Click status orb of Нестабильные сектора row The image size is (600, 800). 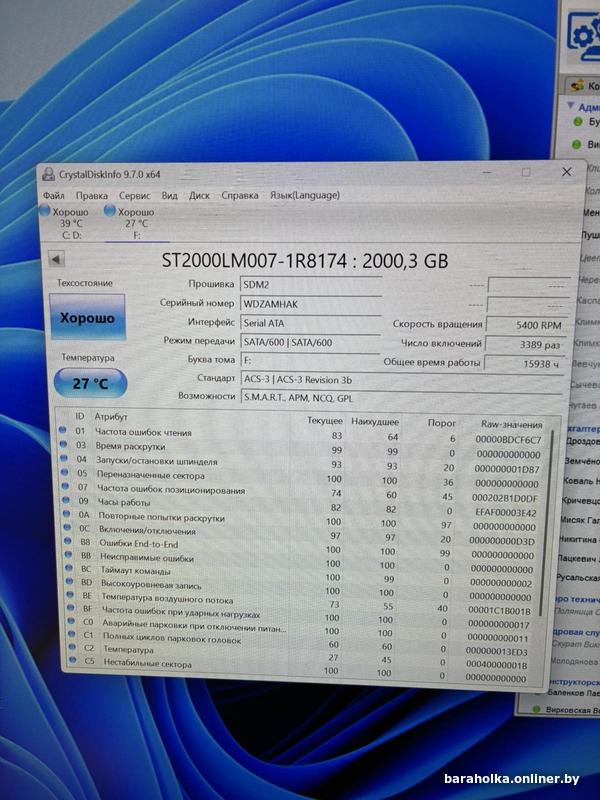tap(67, 663)
